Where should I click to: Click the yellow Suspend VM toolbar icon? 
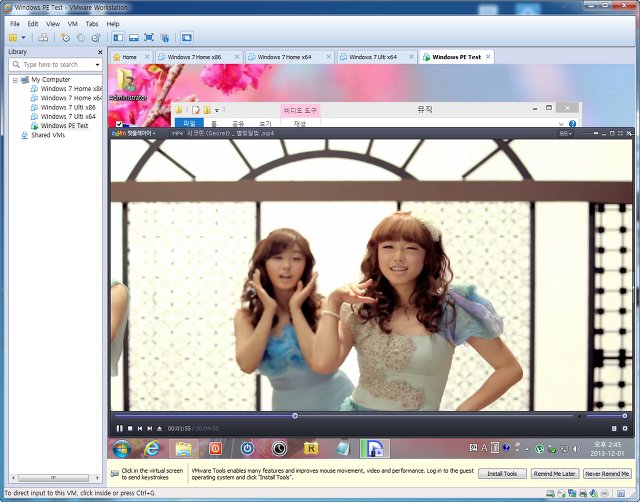(13, 38)
